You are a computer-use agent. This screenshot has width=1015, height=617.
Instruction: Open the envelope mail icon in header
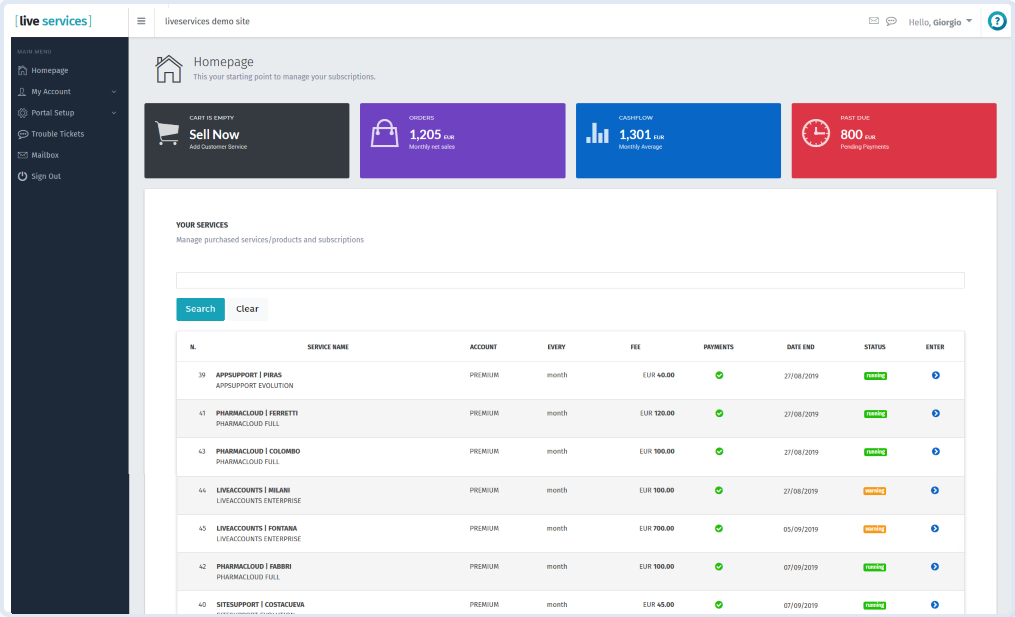click(x=874, y=21)
